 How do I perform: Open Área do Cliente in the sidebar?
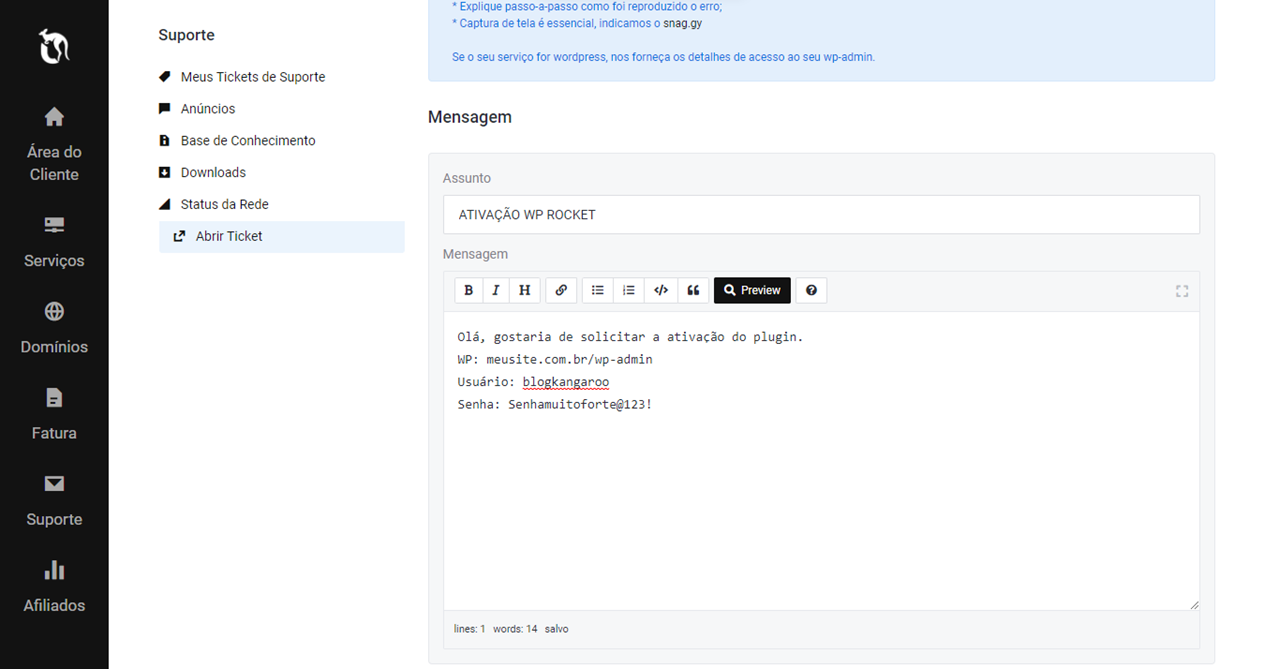[x=54, y=145]
